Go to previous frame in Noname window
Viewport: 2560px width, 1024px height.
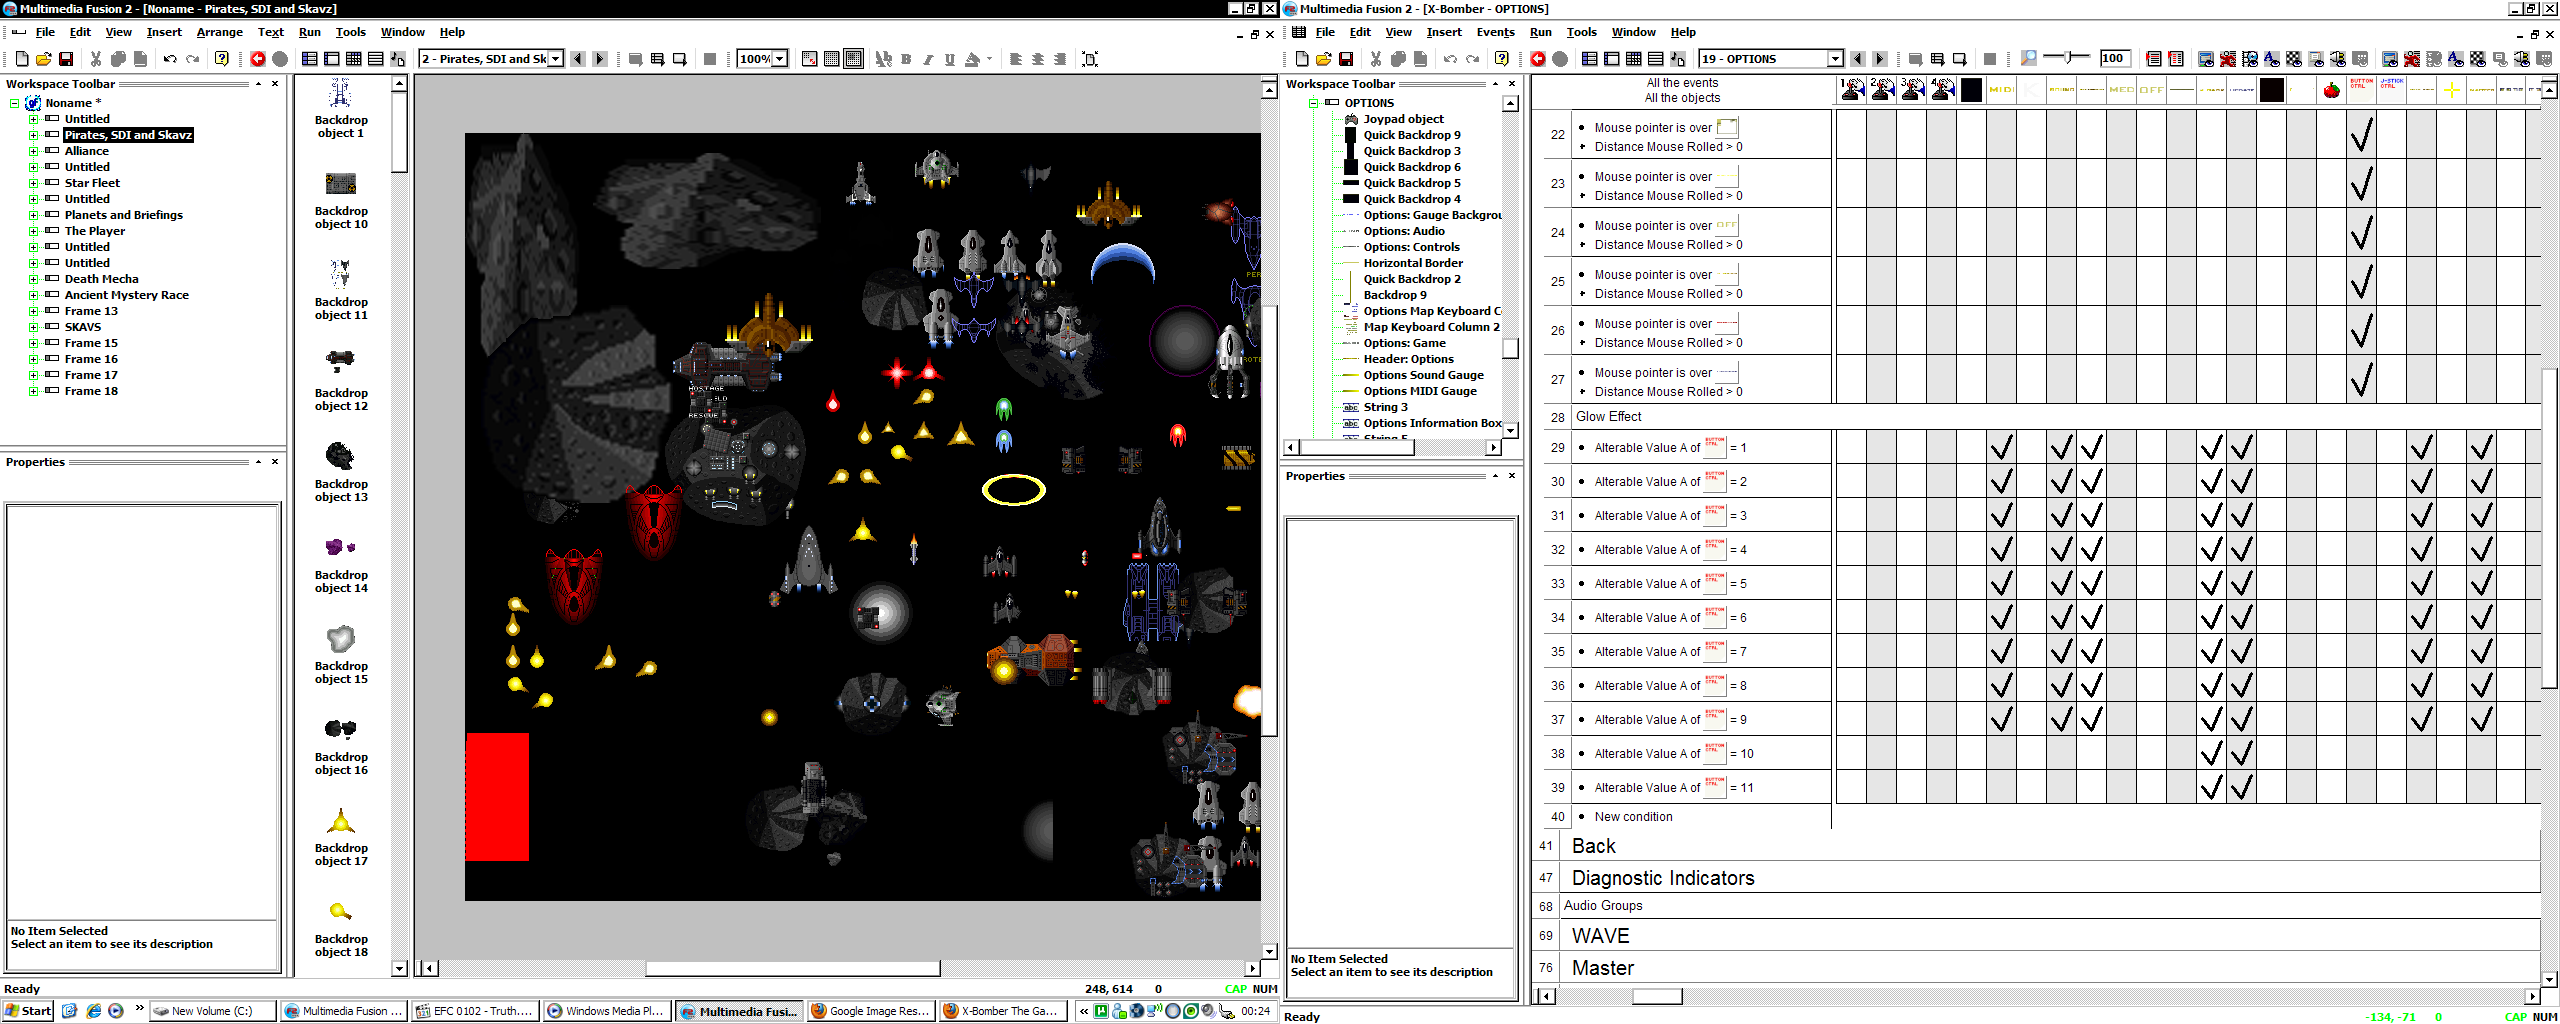[578, 59]
